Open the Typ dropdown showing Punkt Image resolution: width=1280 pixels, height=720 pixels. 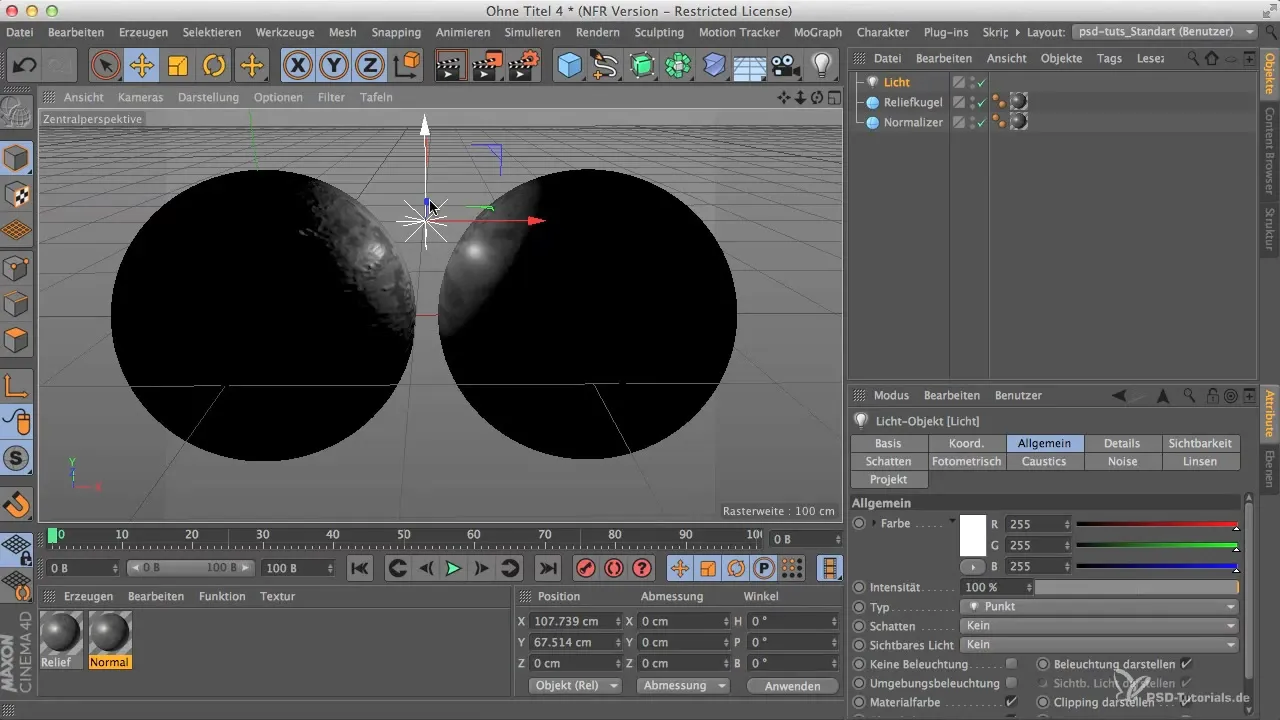[x=1100, y=607]
